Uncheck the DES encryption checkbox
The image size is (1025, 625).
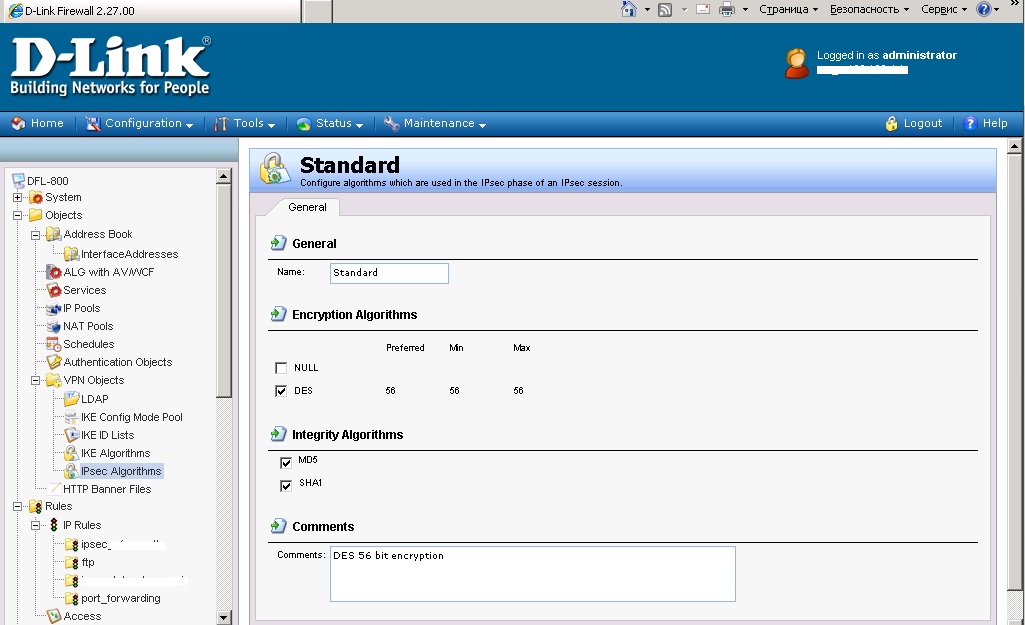pos(281,390)
